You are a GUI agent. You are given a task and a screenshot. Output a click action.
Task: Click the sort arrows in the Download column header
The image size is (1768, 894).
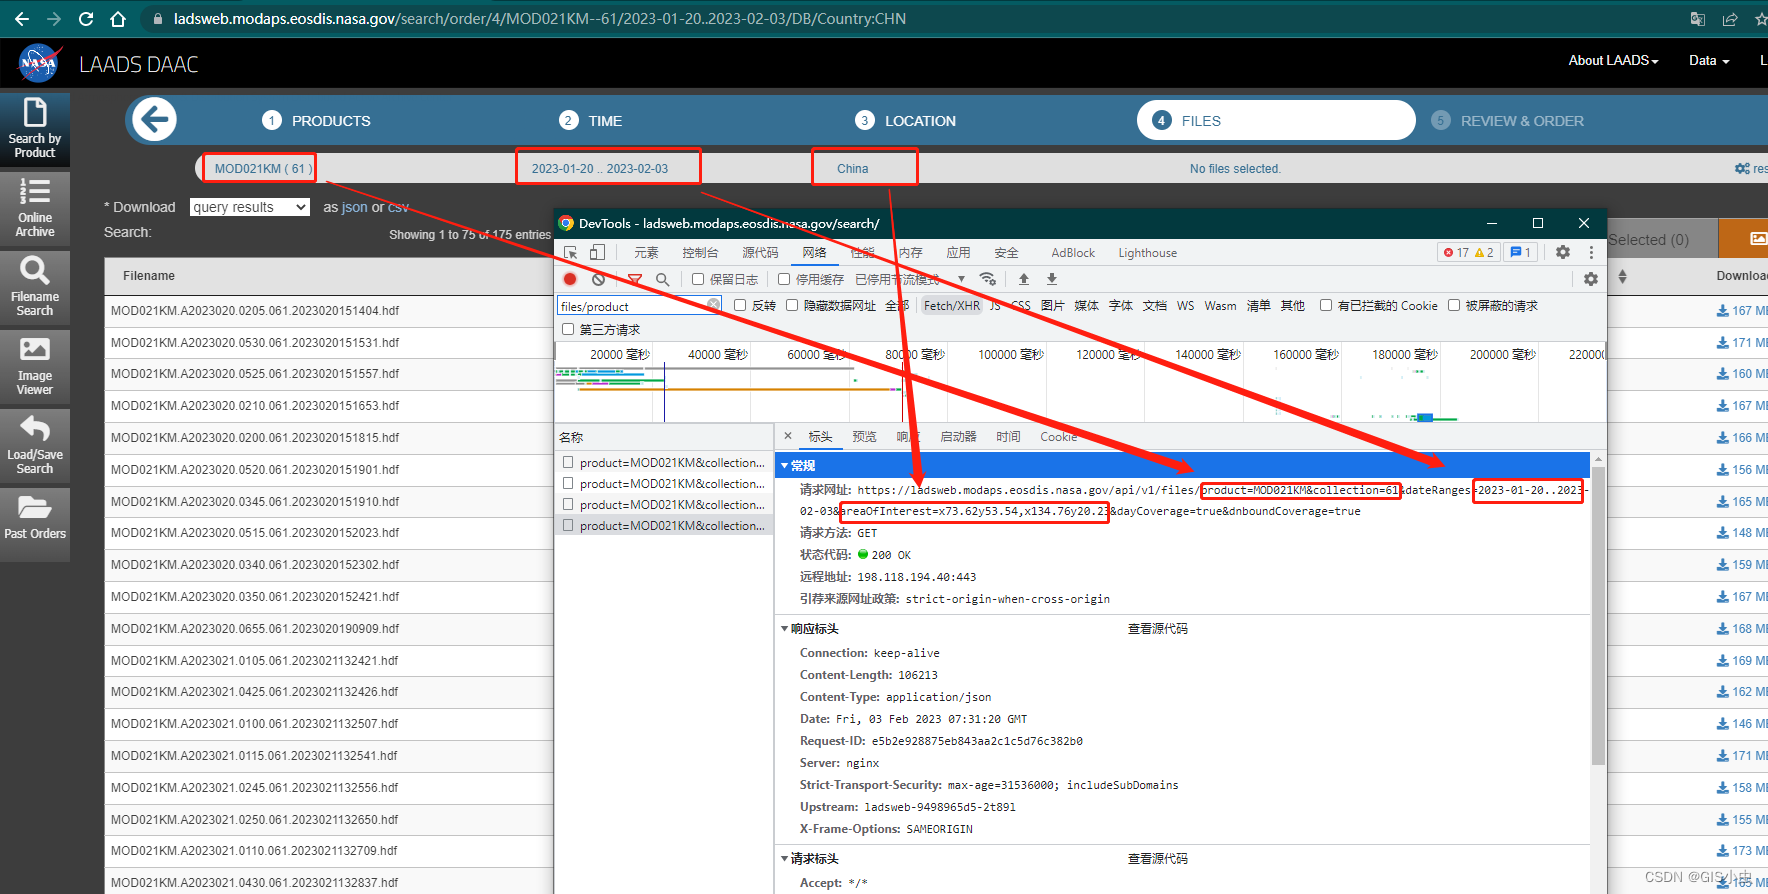[1622, 276]
